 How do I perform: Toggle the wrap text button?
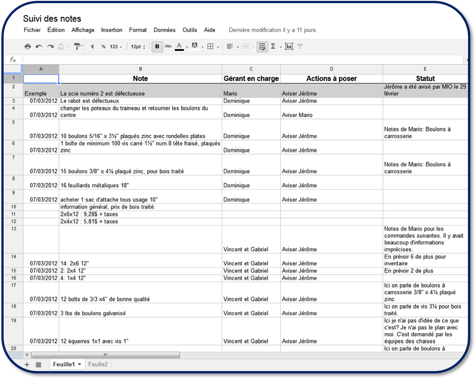[262, 47]
